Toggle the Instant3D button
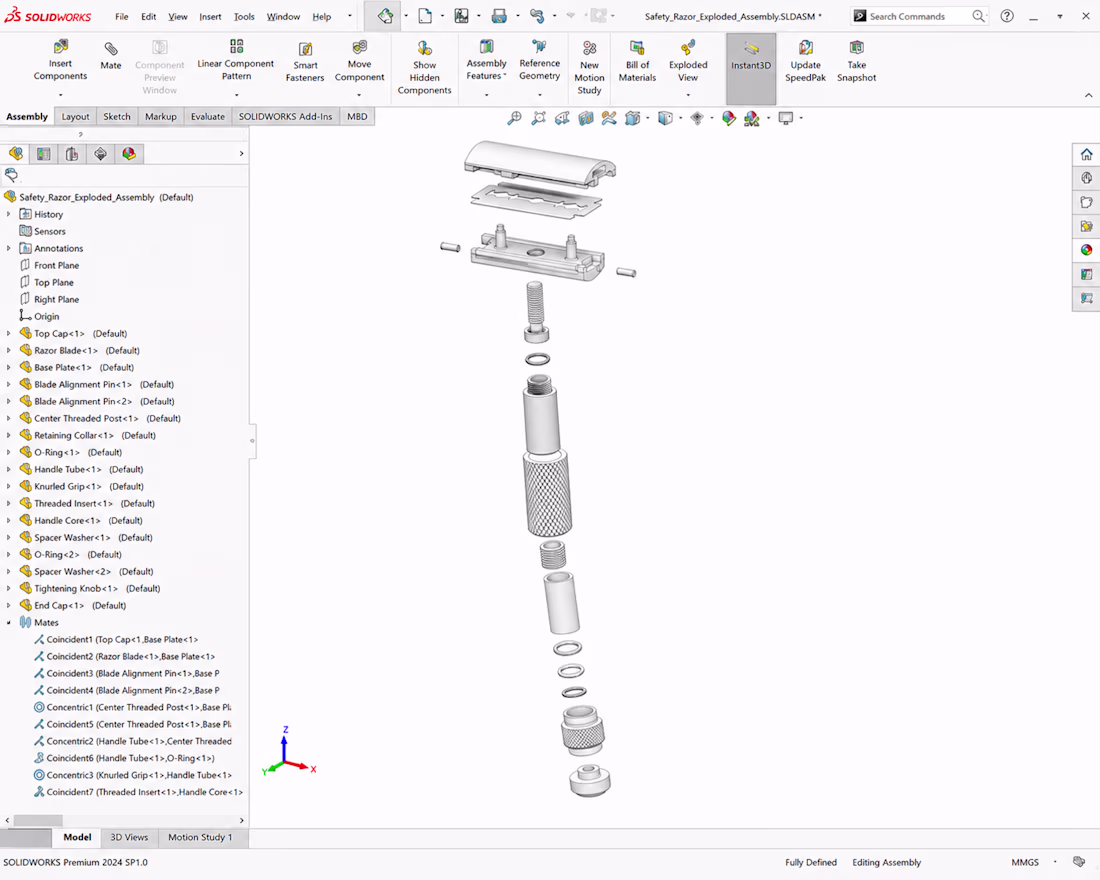 tap(751, 68)
